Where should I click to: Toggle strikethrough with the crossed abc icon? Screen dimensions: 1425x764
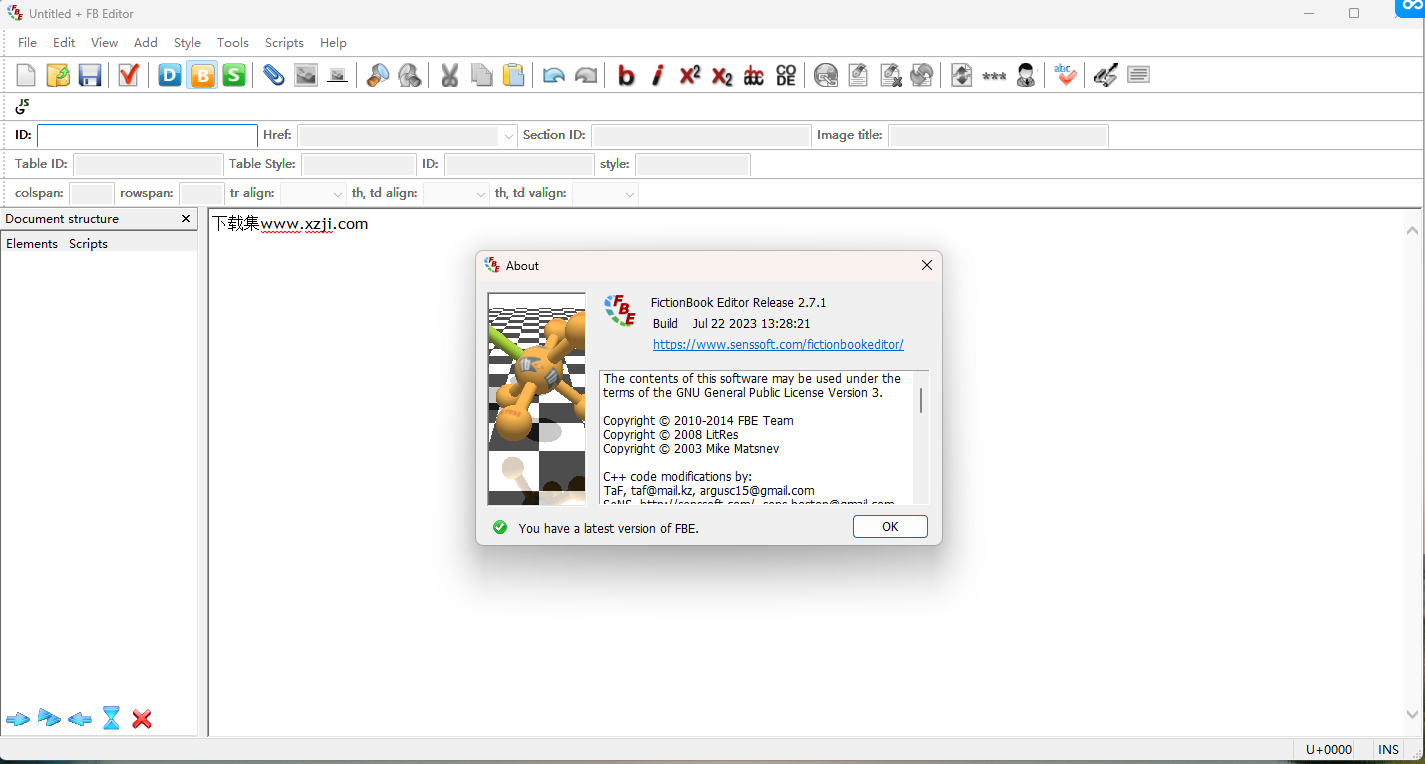[754, 75]
